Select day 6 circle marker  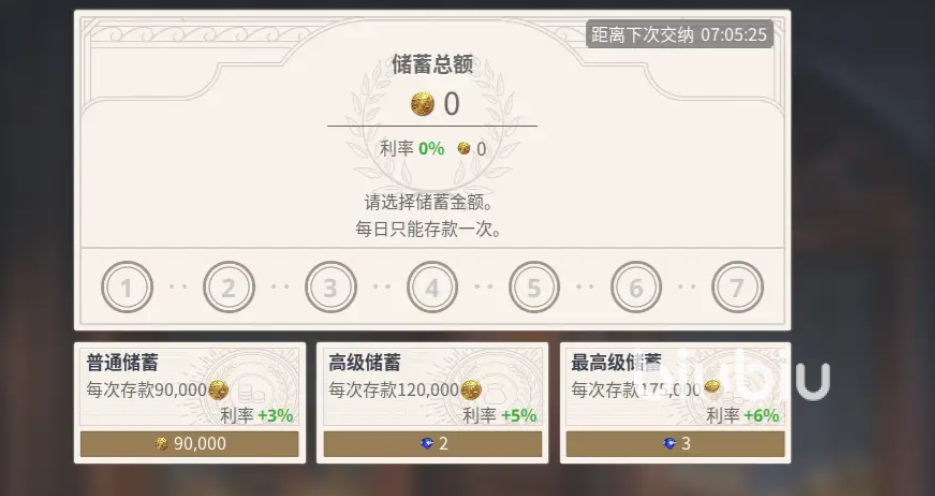tap(636, 287)
